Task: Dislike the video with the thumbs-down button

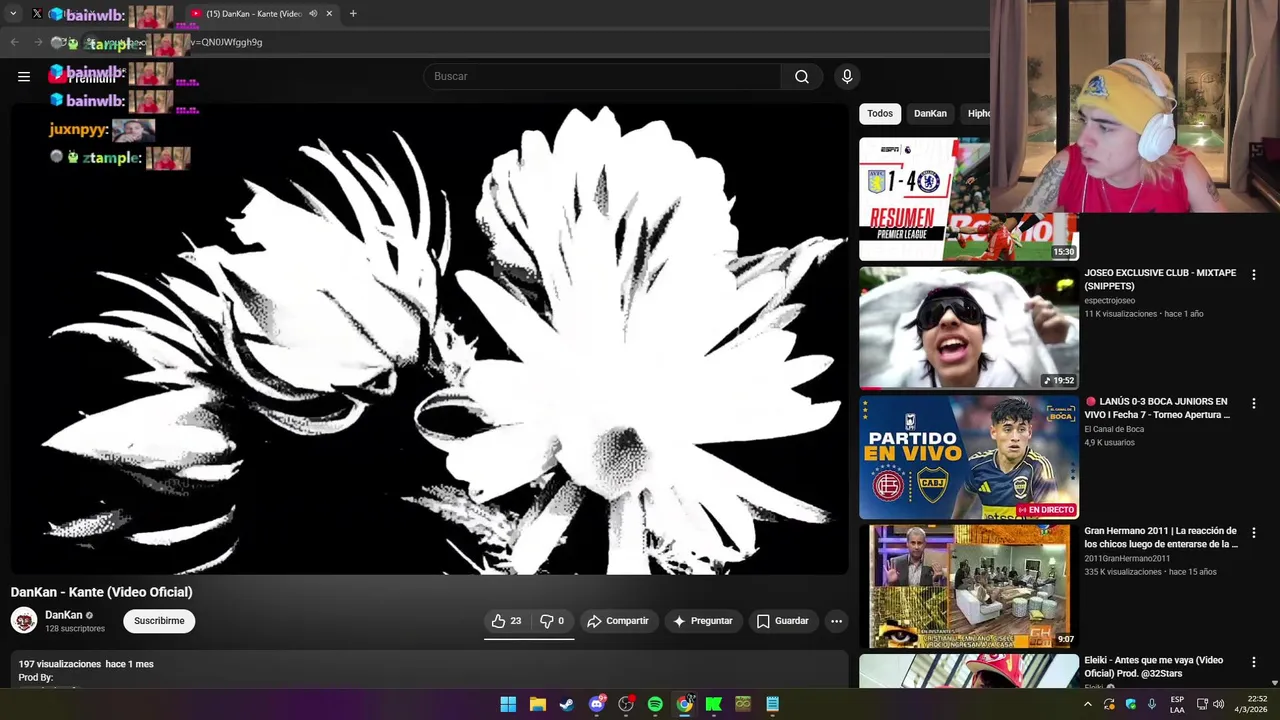Action: 552,621
